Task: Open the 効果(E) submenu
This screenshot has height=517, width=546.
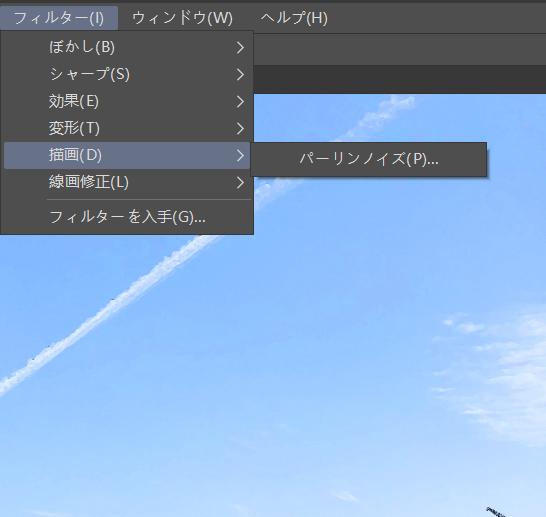Action: click(127, 101)
